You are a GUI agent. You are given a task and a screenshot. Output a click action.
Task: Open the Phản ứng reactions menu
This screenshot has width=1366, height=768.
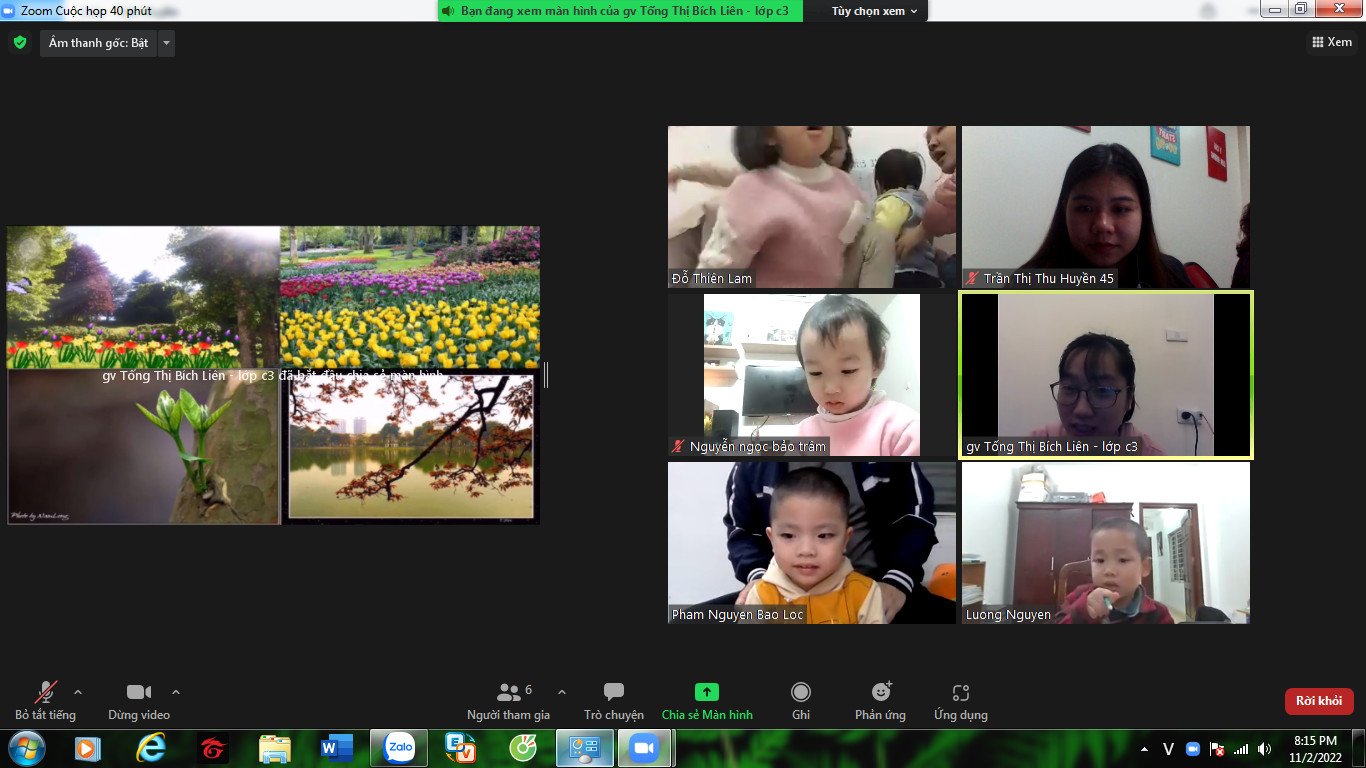[x=880, y=700]
